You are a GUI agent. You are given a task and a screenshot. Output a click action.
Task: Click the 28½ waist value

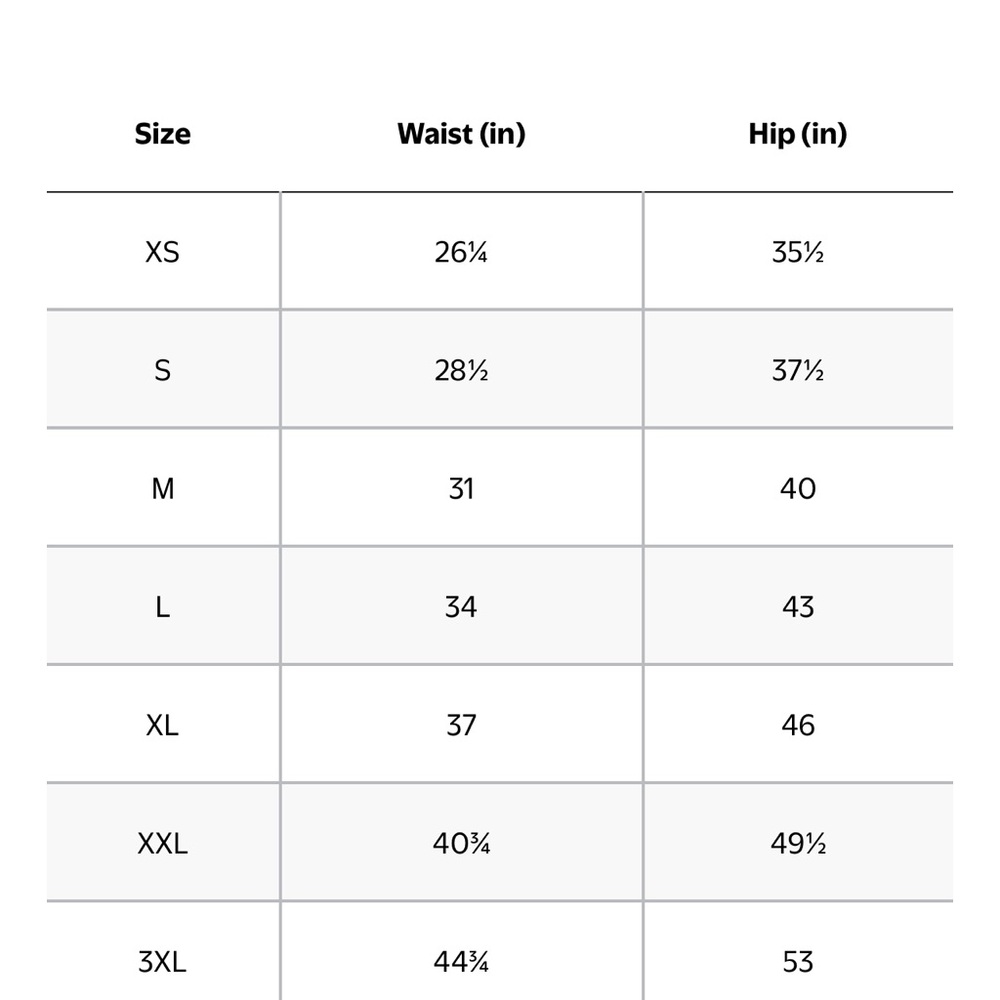coord(461,371)
